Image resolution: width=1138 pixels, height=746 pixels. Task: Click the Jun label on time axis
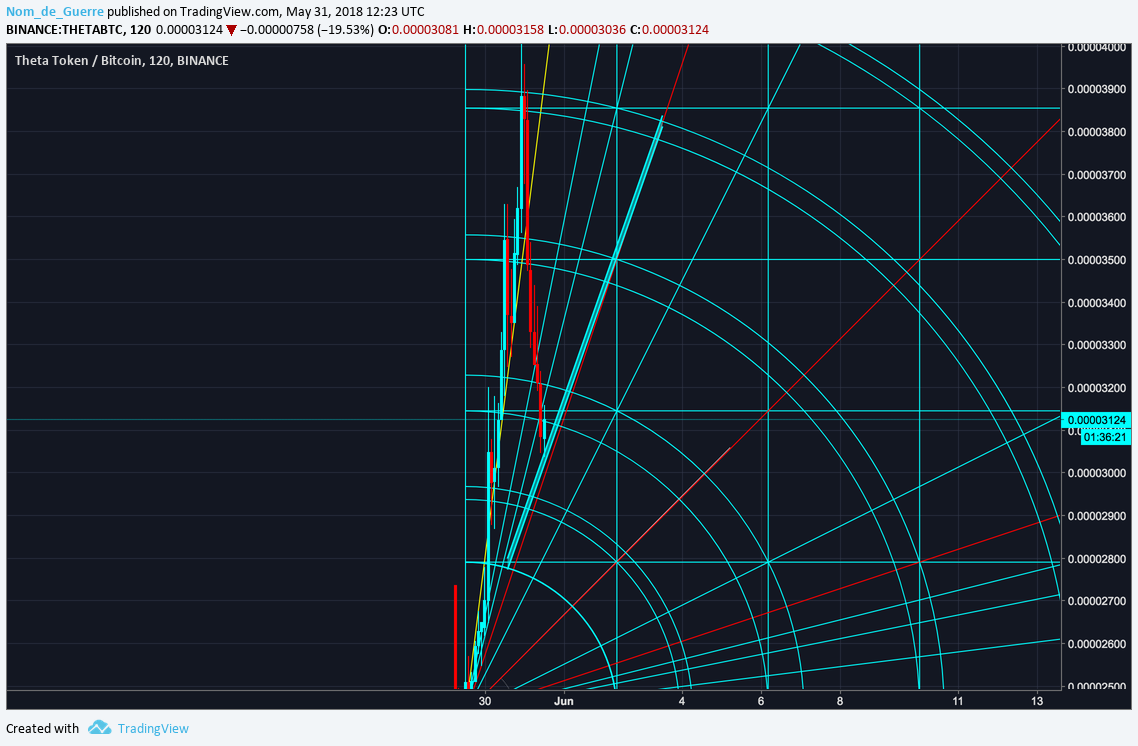[564, 701]
